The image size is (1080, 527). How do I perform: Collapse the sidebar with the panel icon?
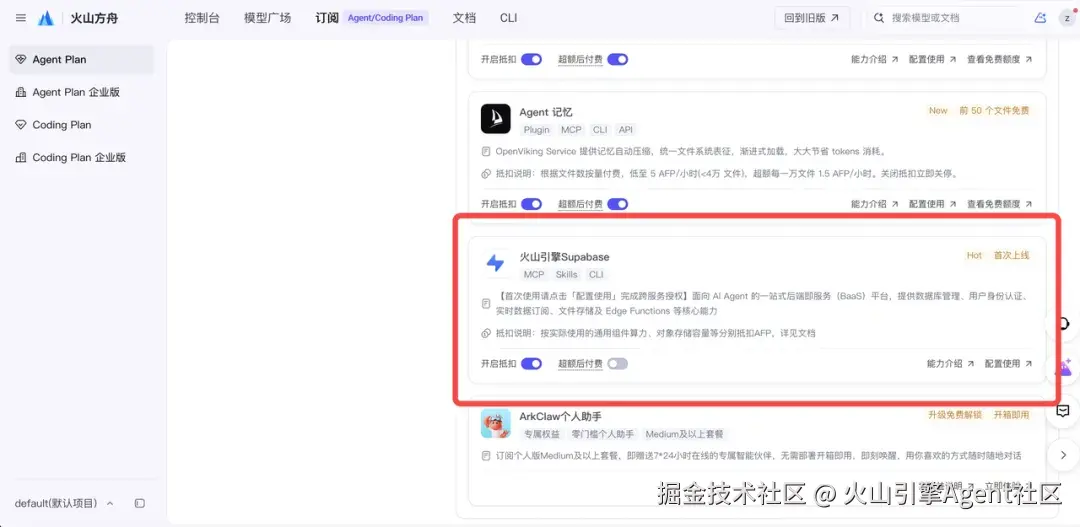[140, 504]
